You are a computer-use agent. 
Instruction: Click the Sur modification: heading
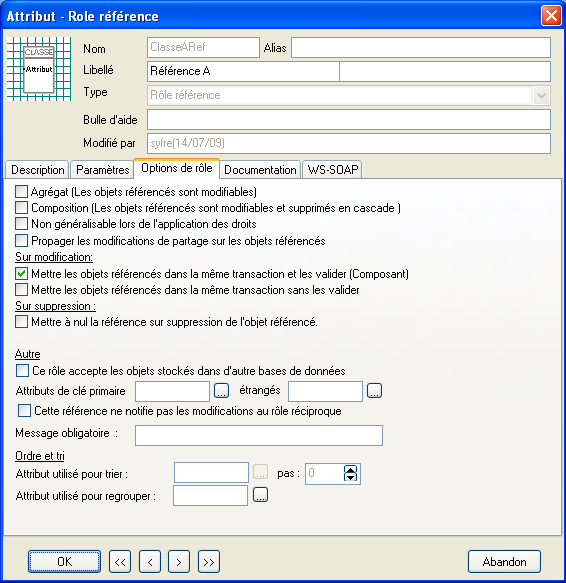54,257
